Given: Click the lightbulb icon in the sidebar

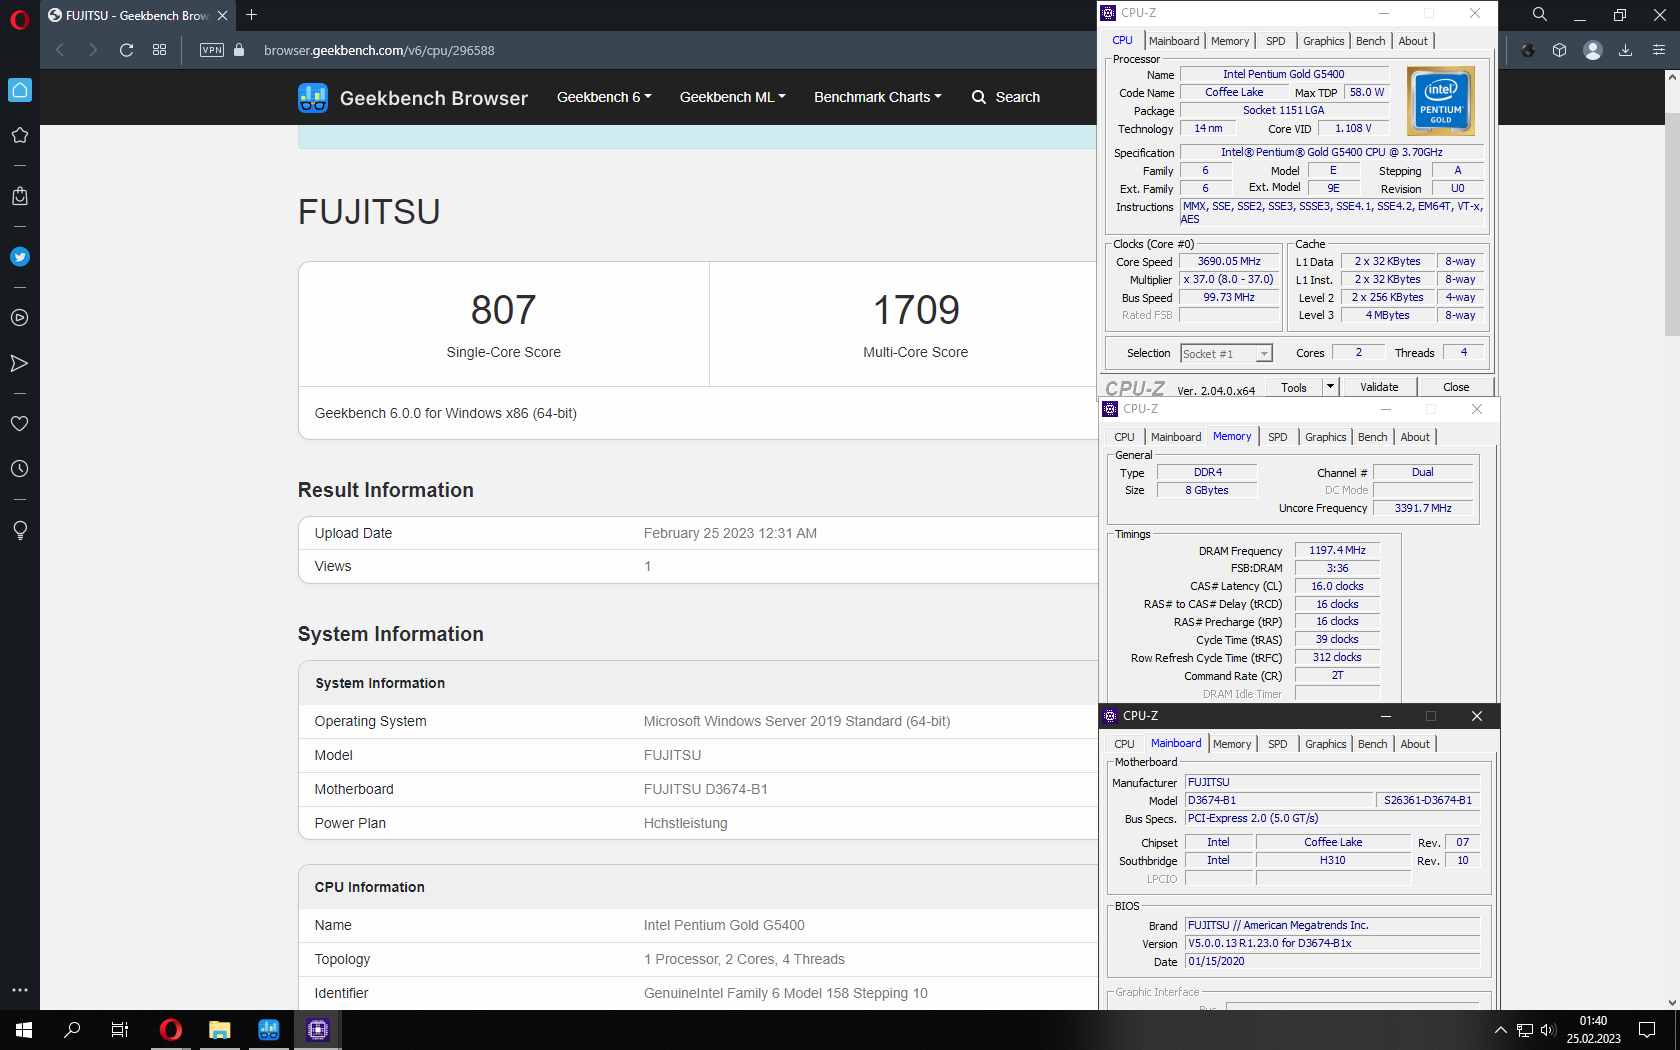Looking at the screenshot, I should [20, 530].
